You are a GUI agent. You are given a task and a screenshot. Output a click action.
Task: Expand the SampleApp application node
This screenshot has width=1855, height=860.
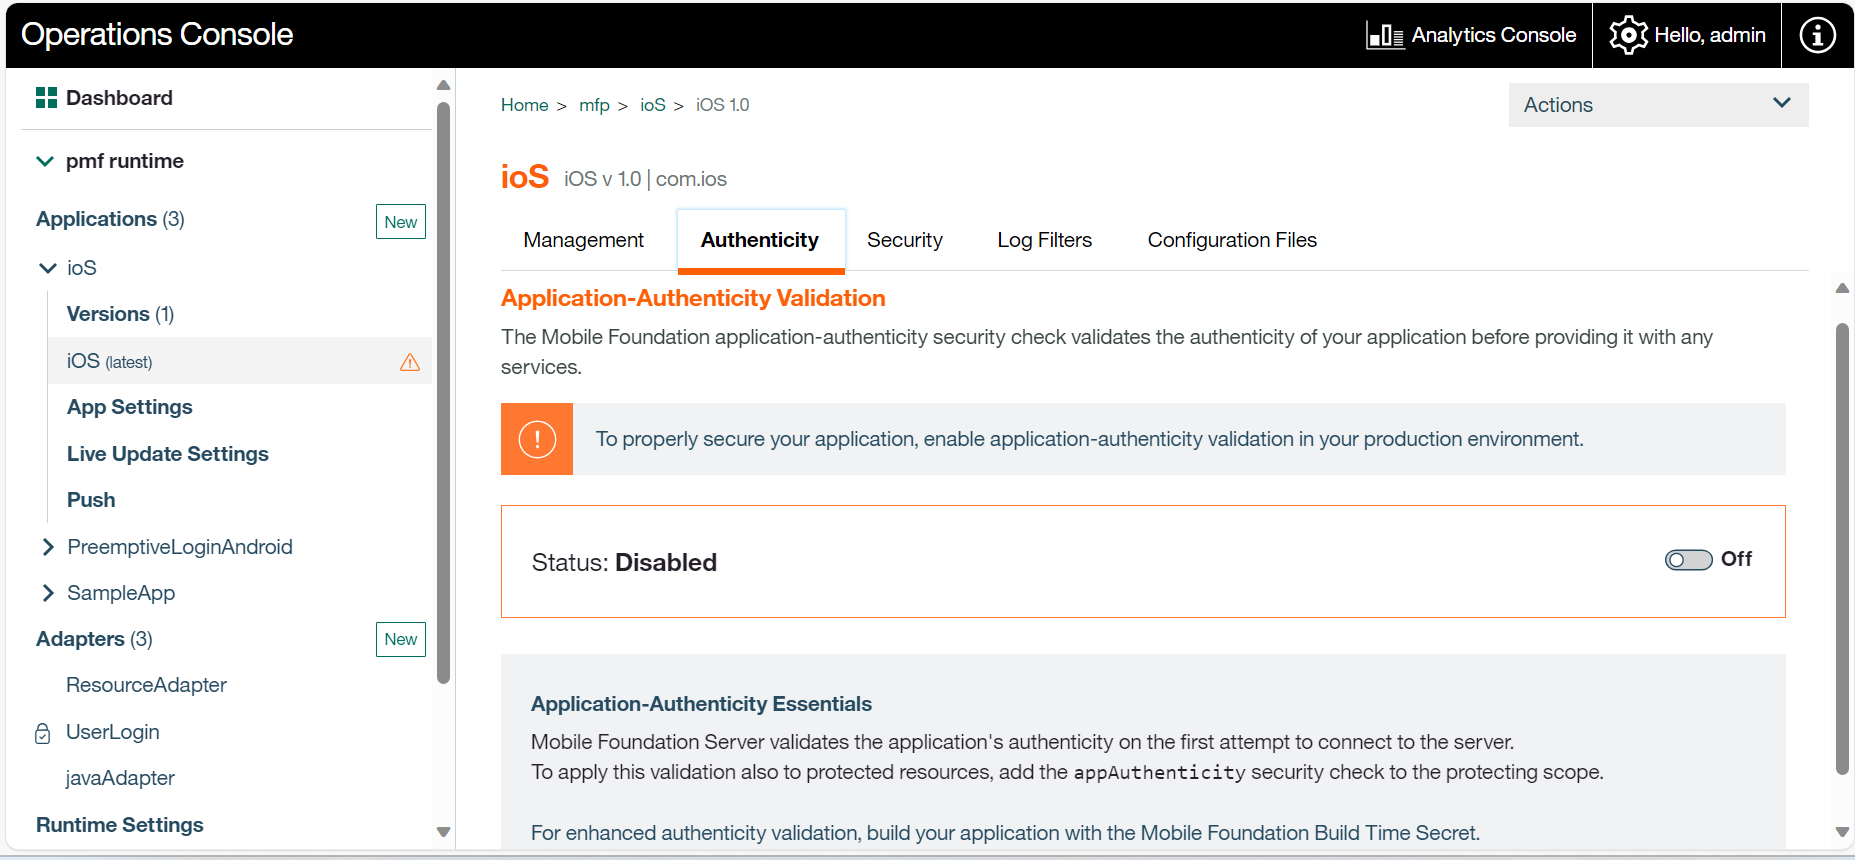(x=47, y=593)
